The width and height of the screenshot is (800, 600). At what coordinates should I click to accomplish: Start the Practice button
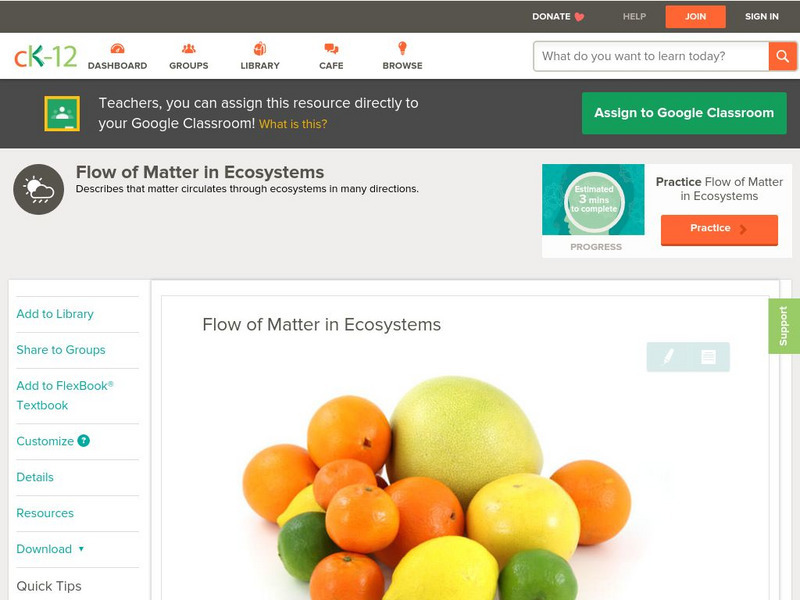click(719, 229)
